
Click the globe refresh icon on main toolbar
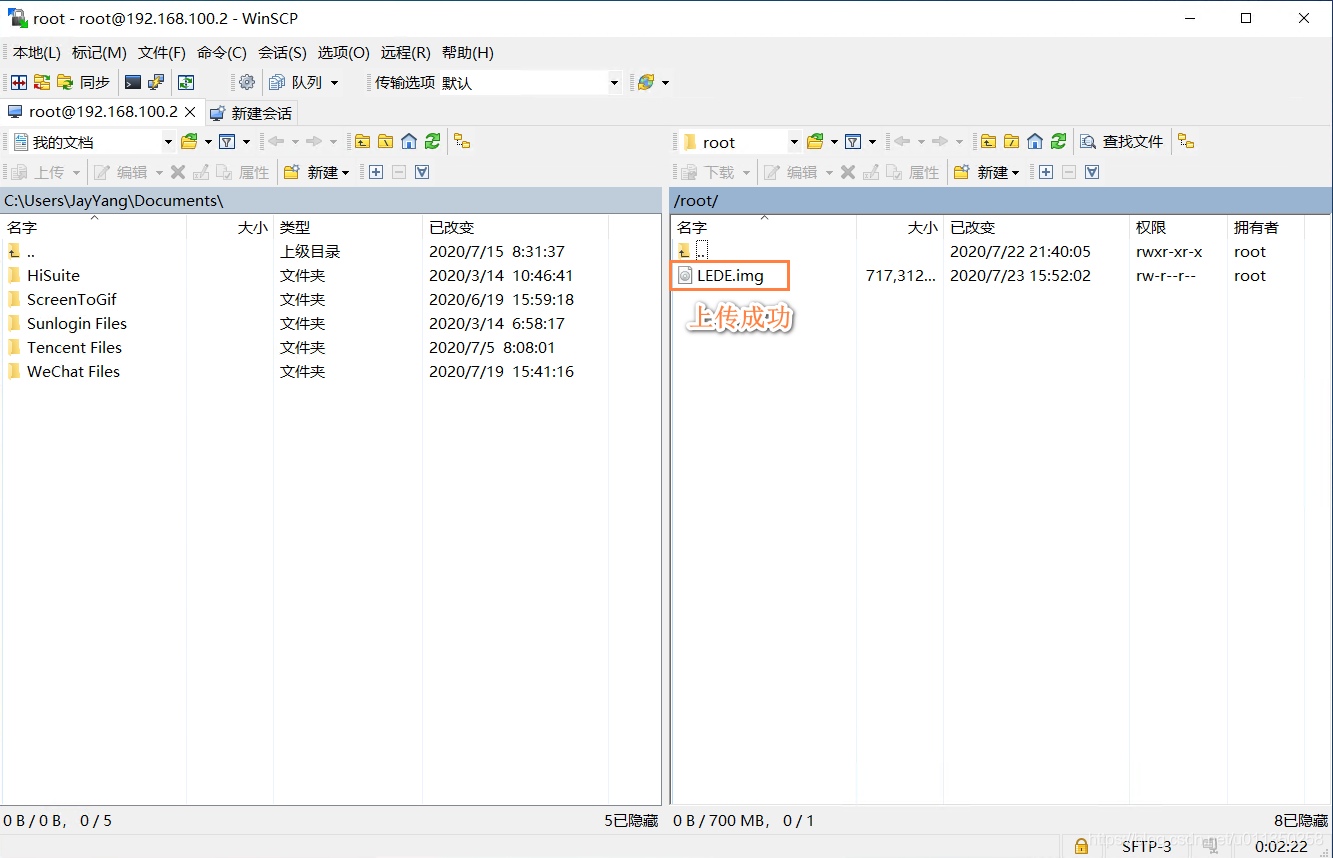coord(646,82)
